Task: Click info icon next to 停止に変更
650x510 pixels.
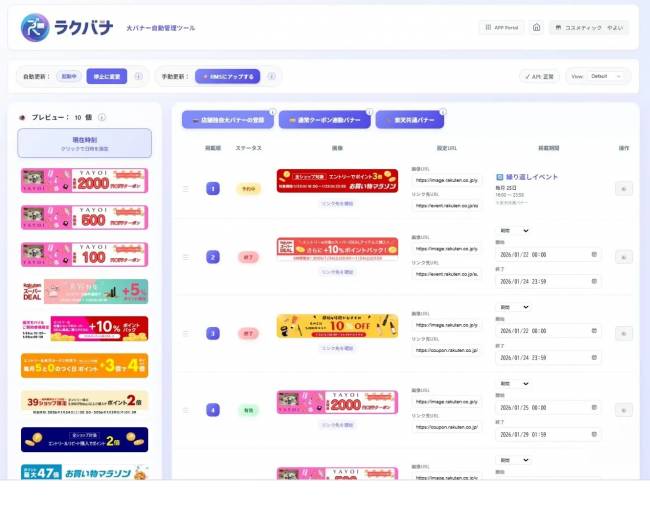Action: pyautogui.click(x=138, y=76)
